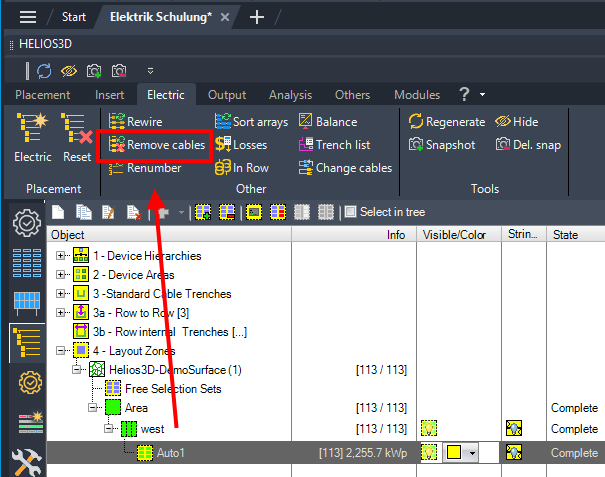Click the Electric placement icon
The image size is (605, 477).
(x=32, y=136)
